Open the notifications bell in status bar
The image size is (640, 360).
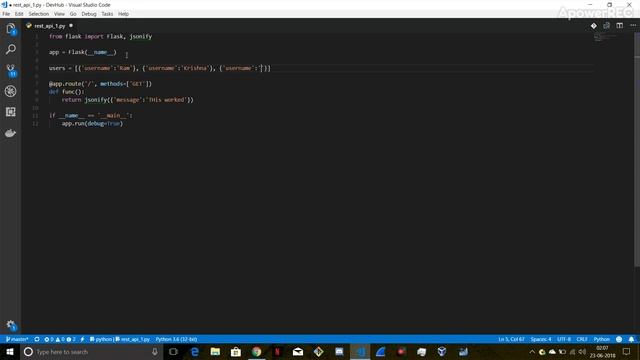point(631,339)
